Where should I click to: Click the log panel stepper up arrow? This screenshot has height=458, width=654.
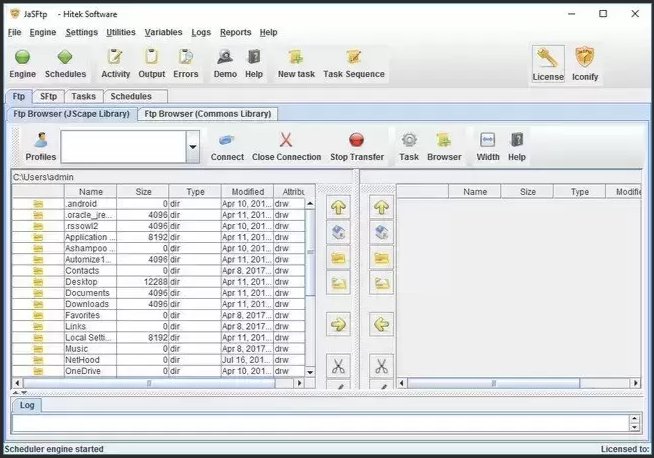(634, 419)
